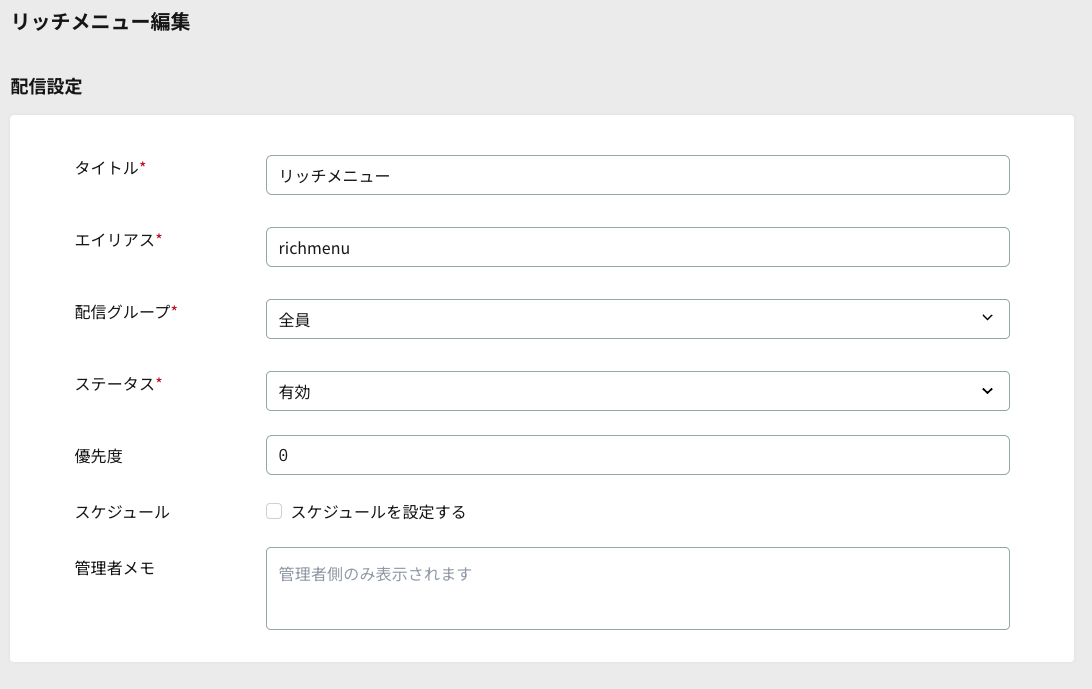Click the リッチメニュー編集 page heading
1092x689 pixels.
100,22
